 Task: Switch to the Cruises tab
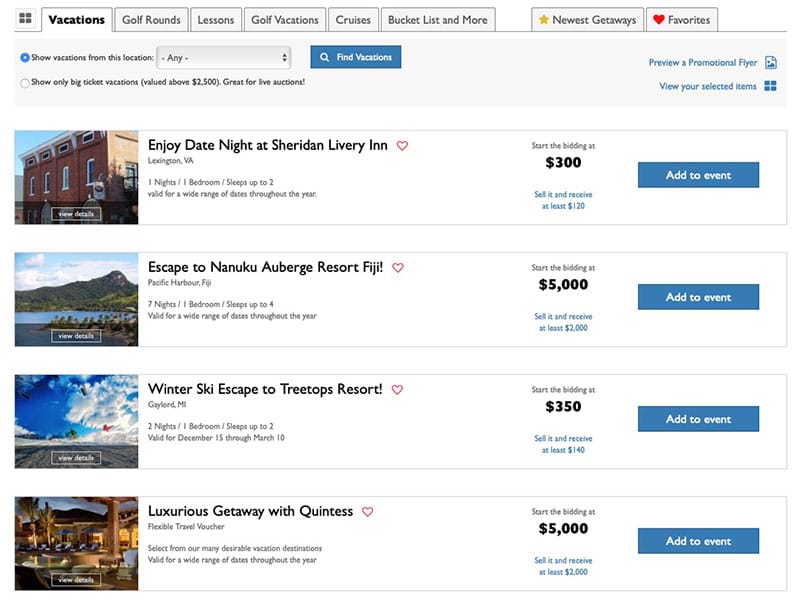(x=353, y=20)
